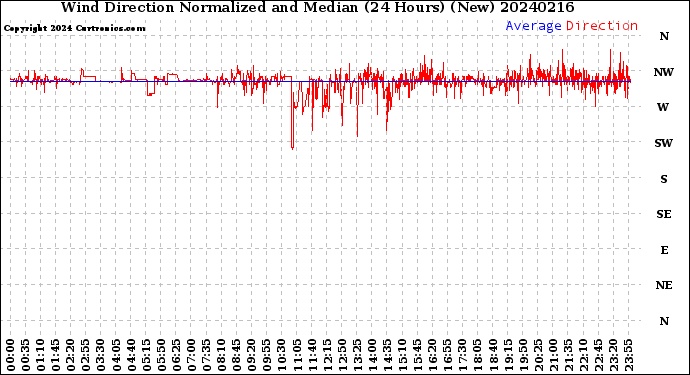690x375 pixels.
Task: Click the 'W' axis label
Action: [x=663, y=107]
